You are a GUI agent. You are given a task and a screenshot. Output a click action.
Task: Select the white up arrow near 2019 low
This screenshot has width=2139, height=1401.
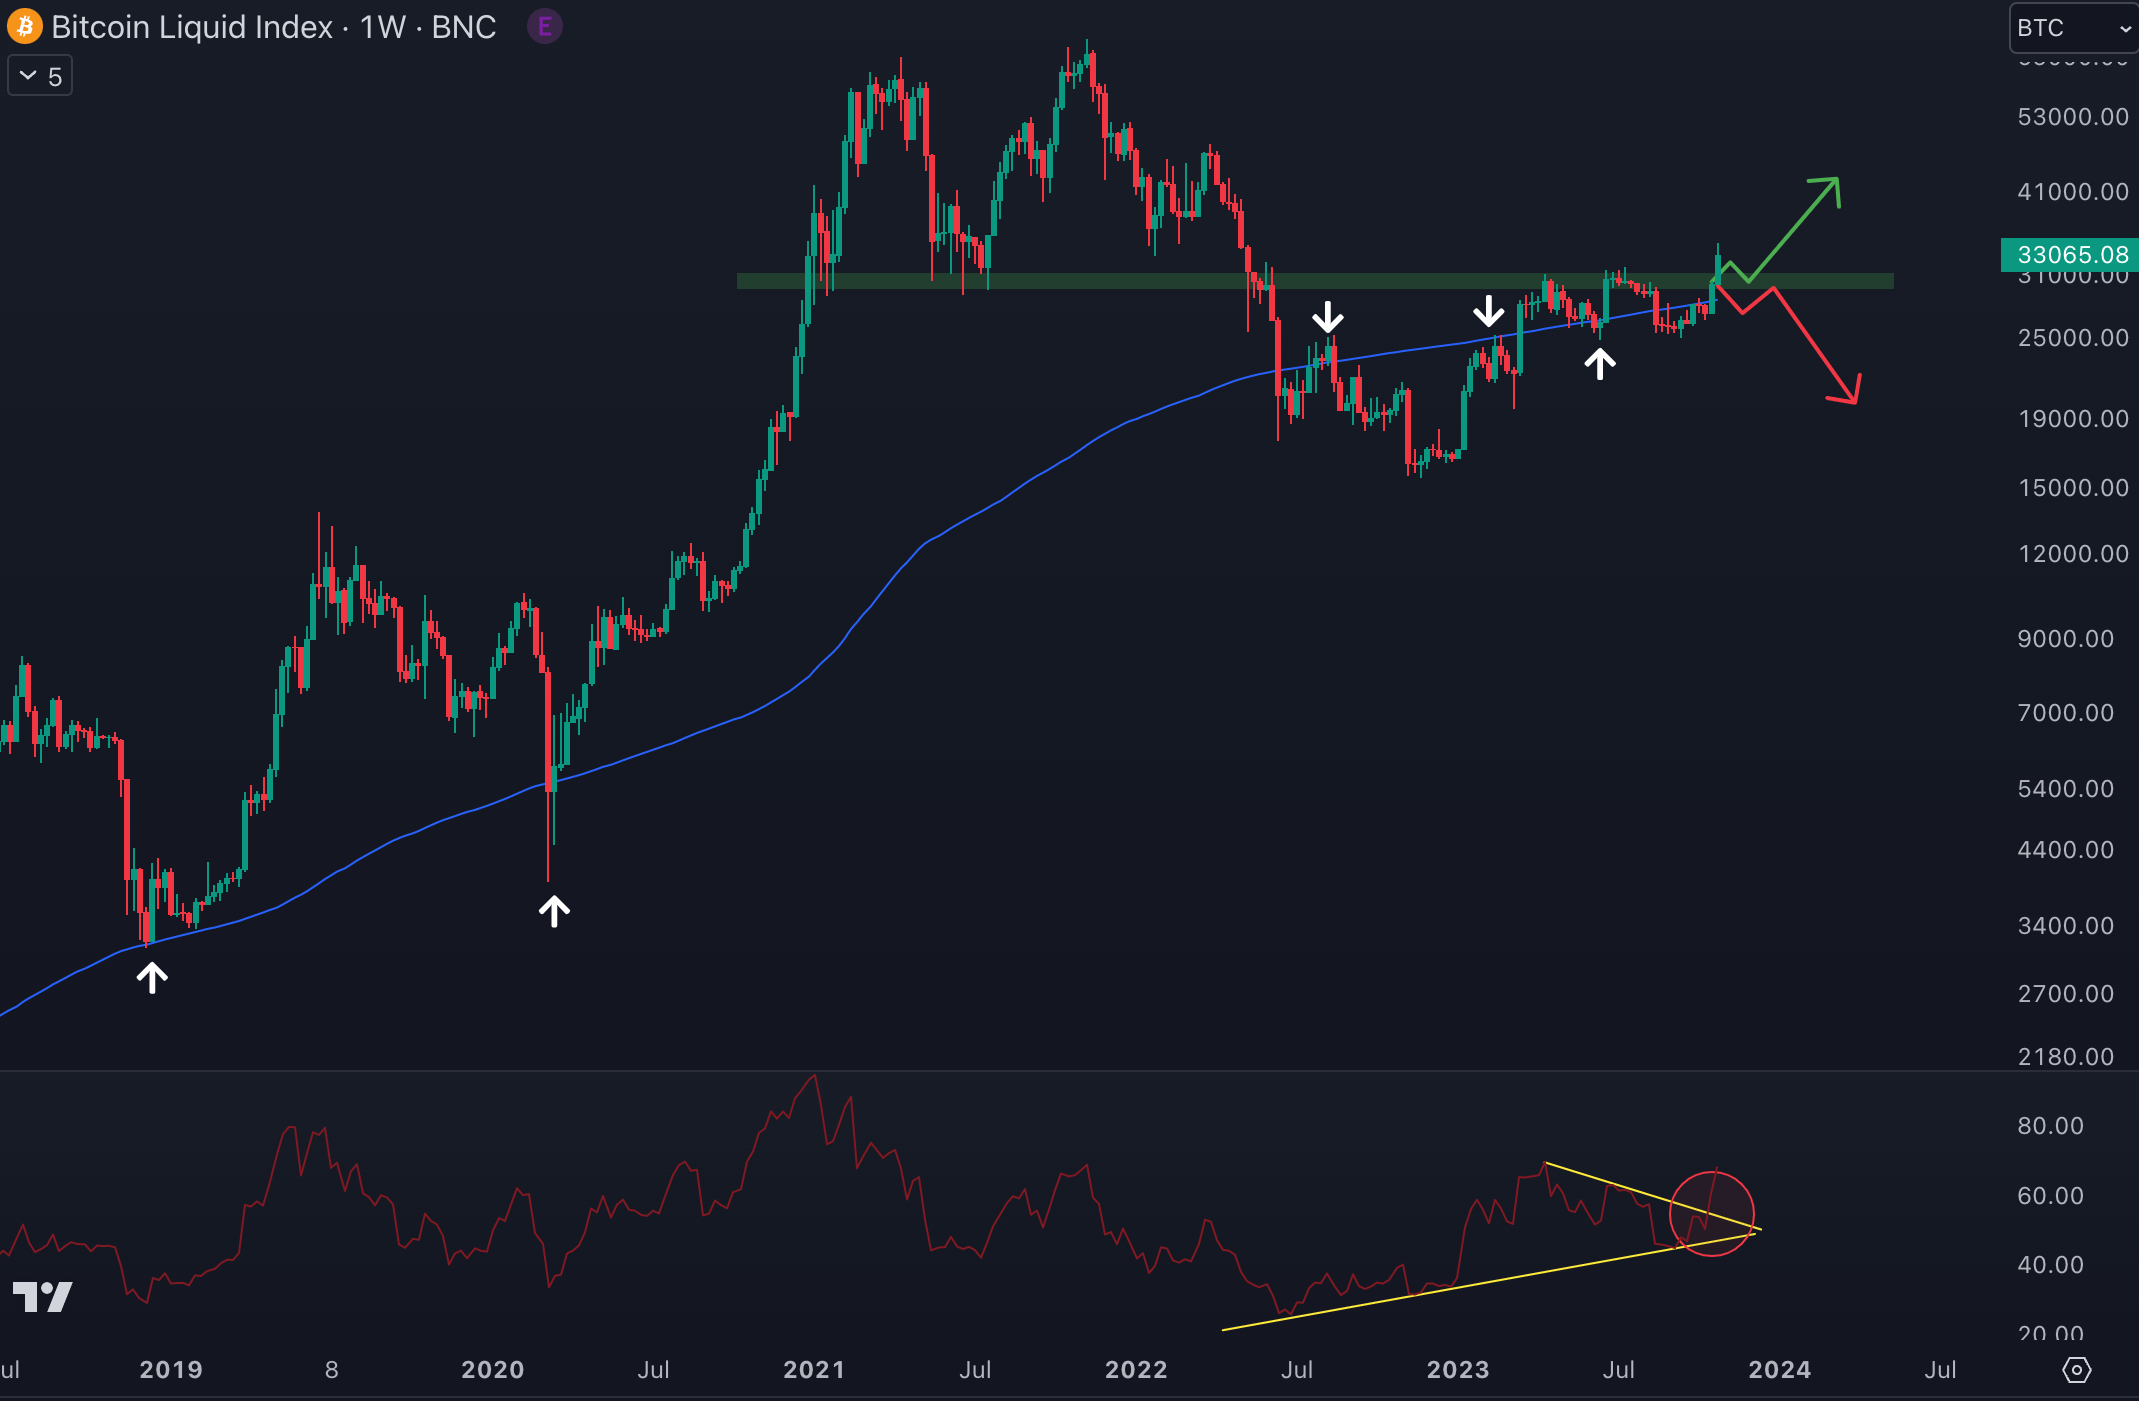[152, 977]
